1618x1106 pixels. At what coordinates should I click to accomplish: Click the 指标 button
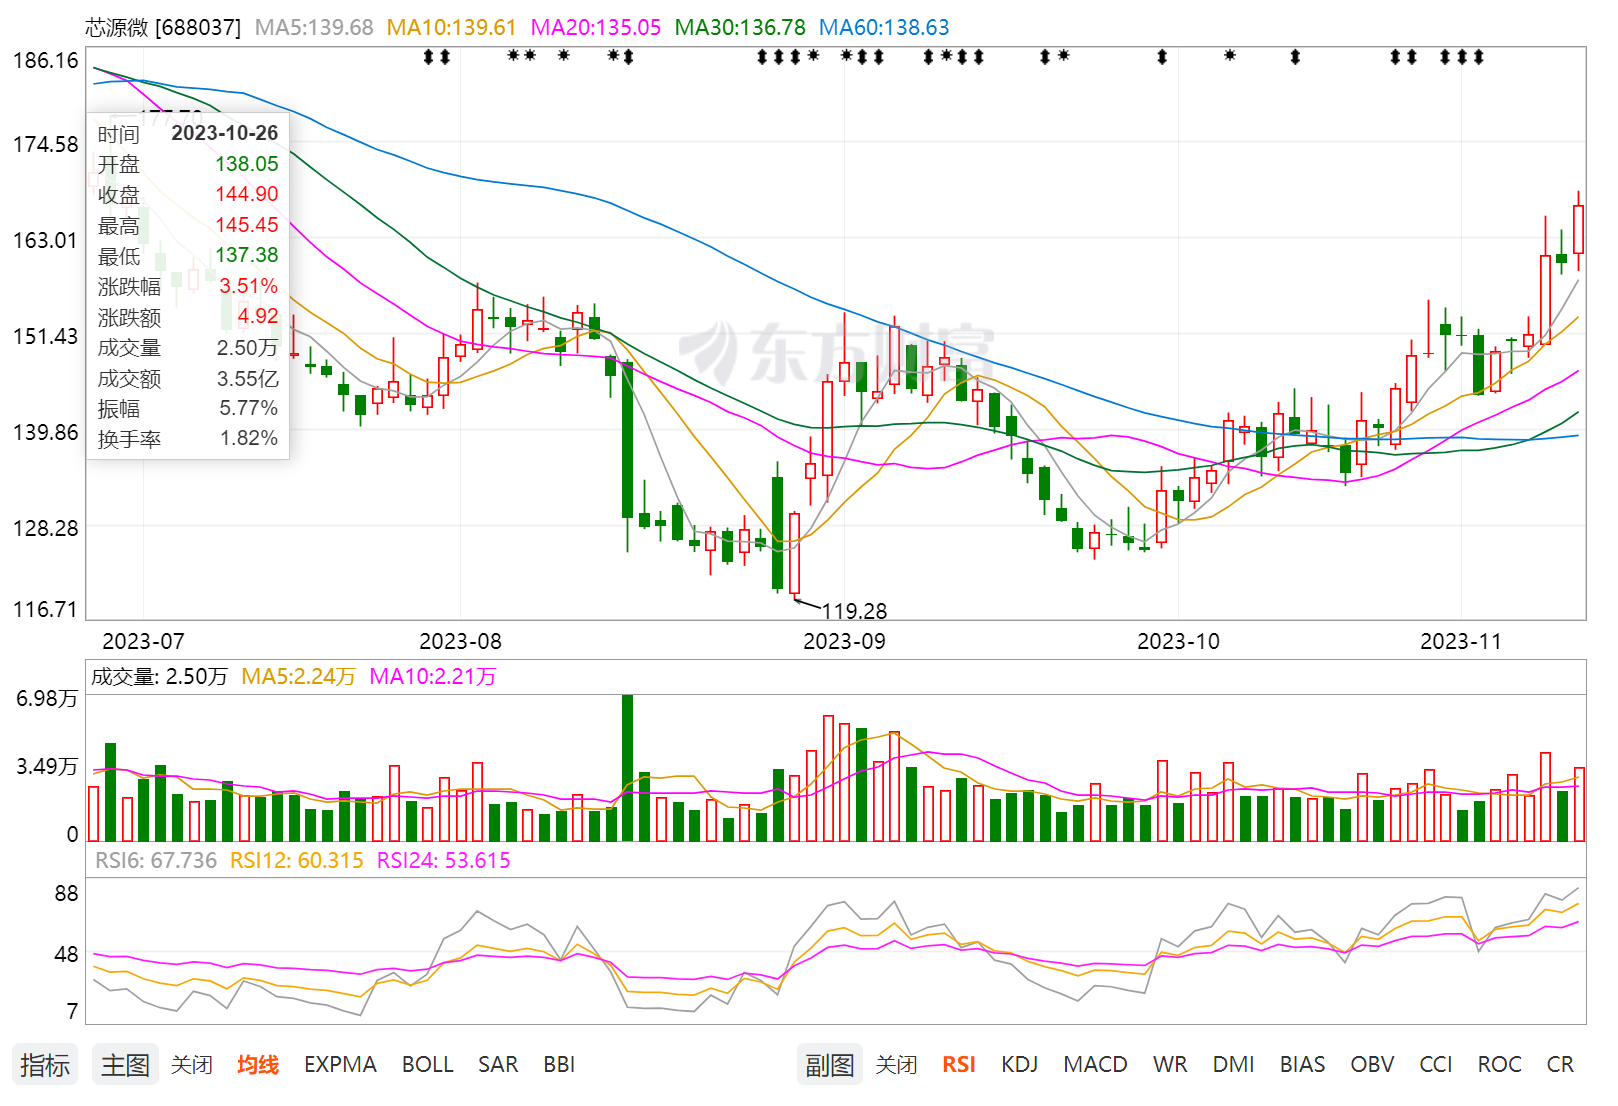(x=45, y=1065)
